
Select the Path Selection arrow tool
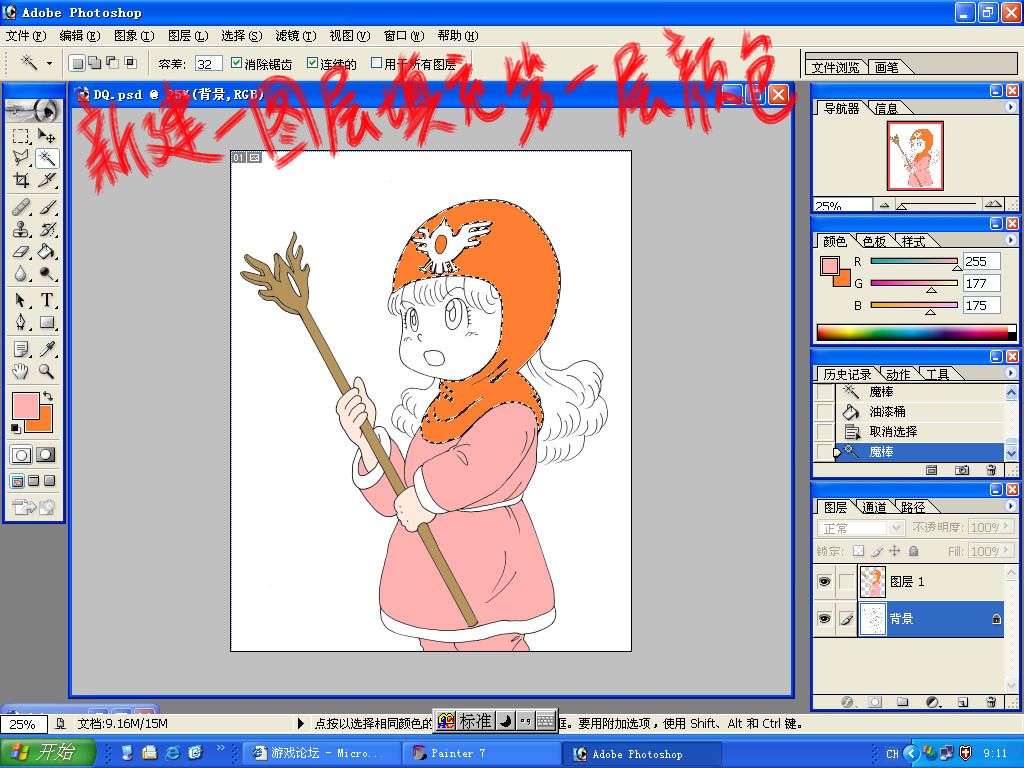[21, 300]
